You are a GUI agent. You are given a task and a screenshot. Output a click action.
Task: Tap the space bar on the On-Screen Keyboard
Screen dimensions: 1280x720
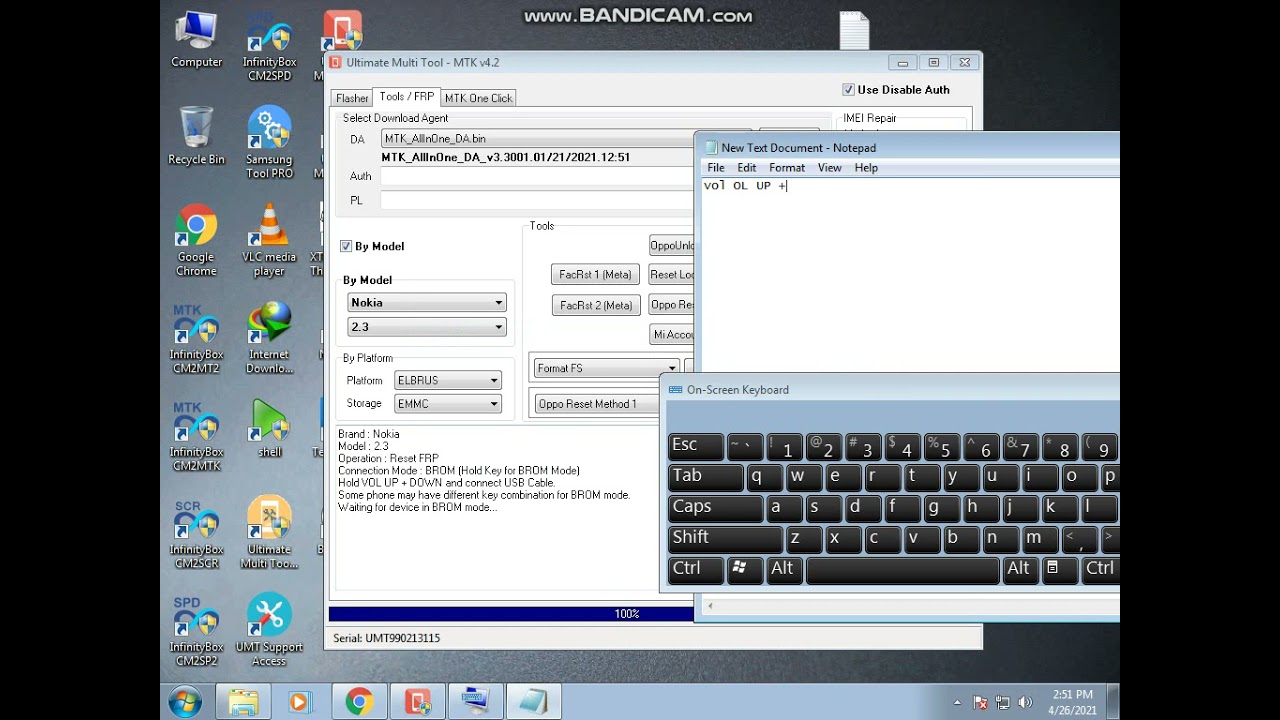(x=902, y=570)
